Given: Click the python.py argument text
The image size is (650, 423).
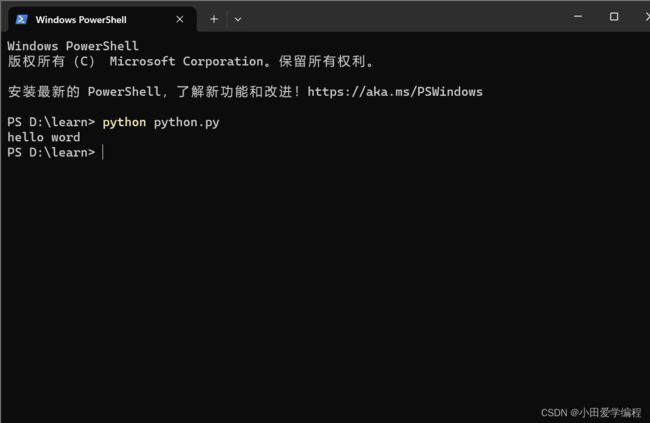Looking at the screenshot, I should point(187,122).
